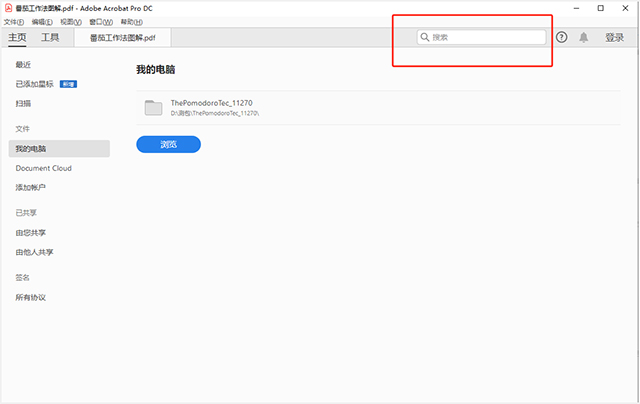Select 由您共享 in the sidebar
The height and width of the screenshot is (404, 640).
[31, 233]
